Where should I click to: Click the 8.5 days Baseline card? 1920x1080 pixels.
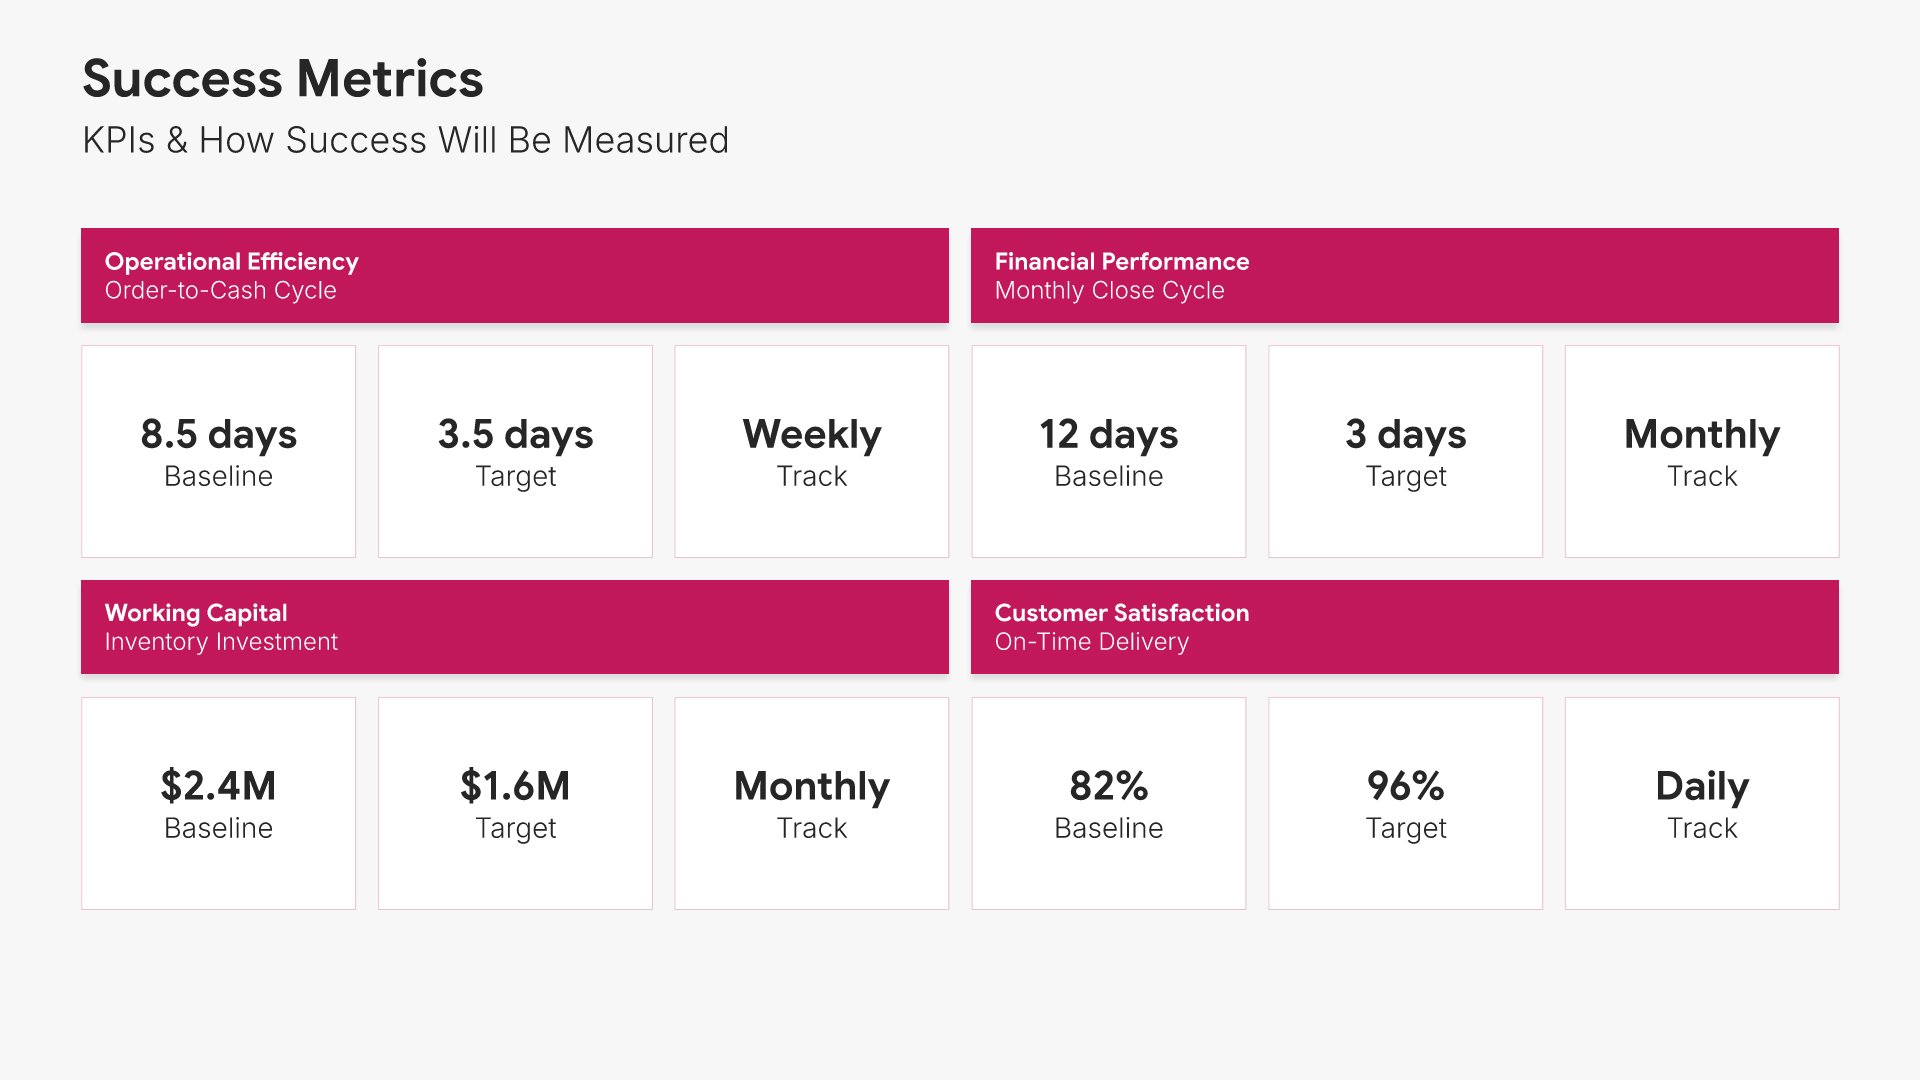(x=218, y=452)
